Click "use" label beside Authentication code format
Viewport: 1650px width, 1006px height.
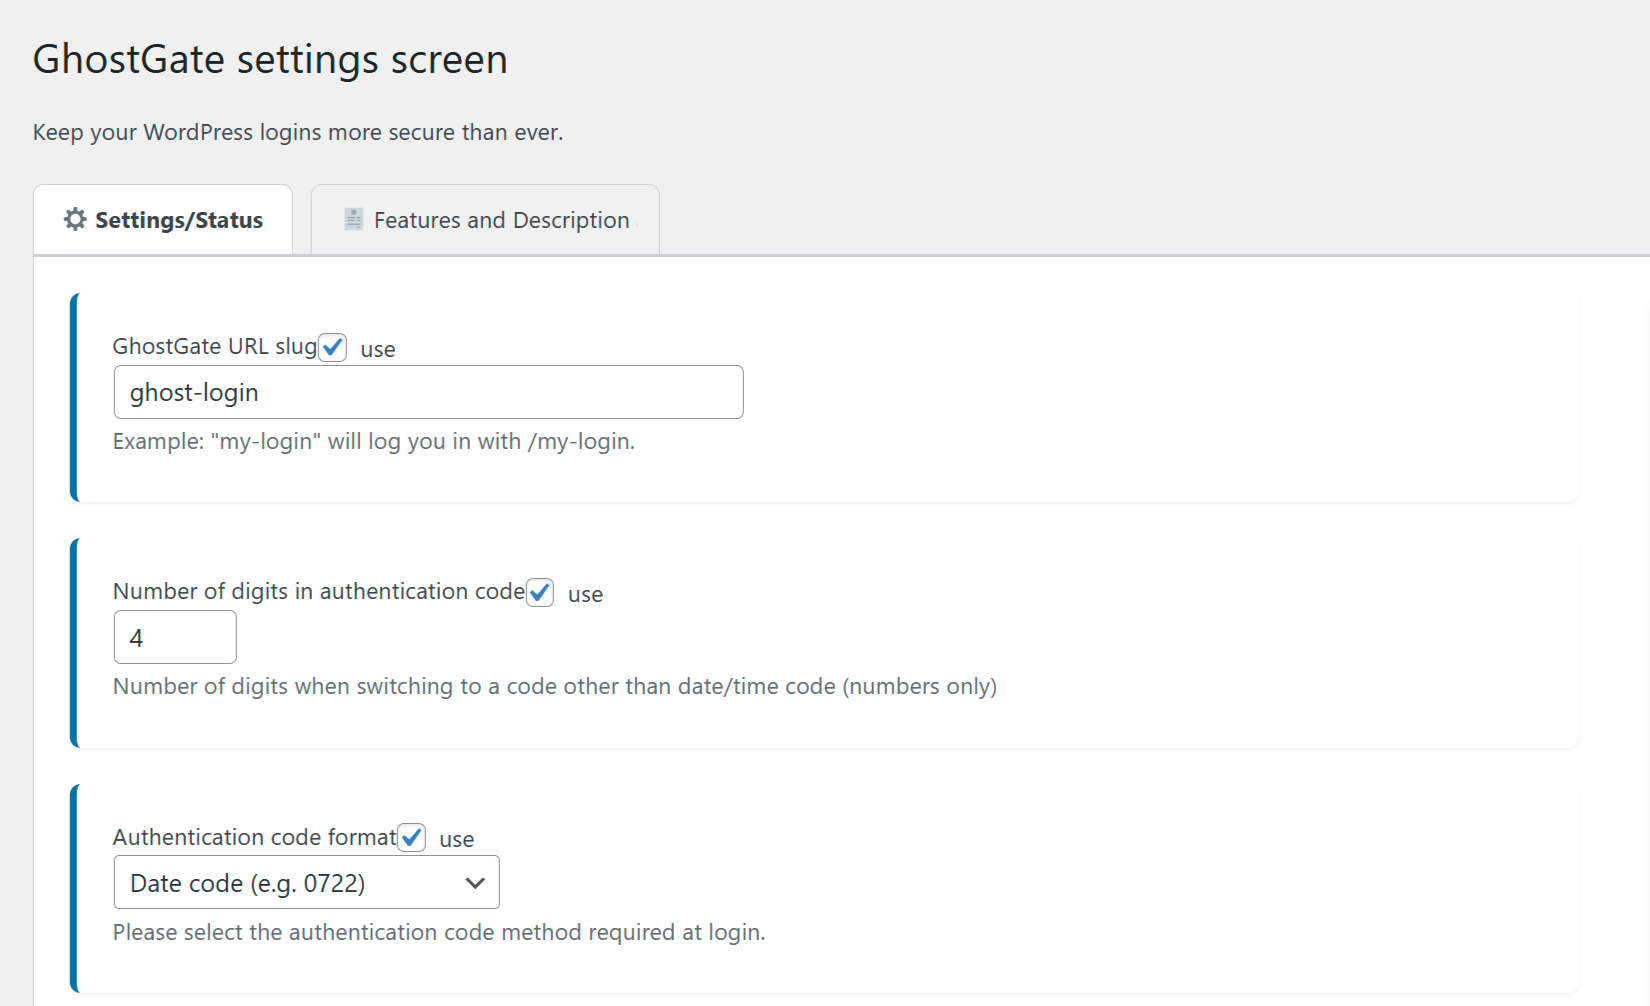click(x=457, y=839)
